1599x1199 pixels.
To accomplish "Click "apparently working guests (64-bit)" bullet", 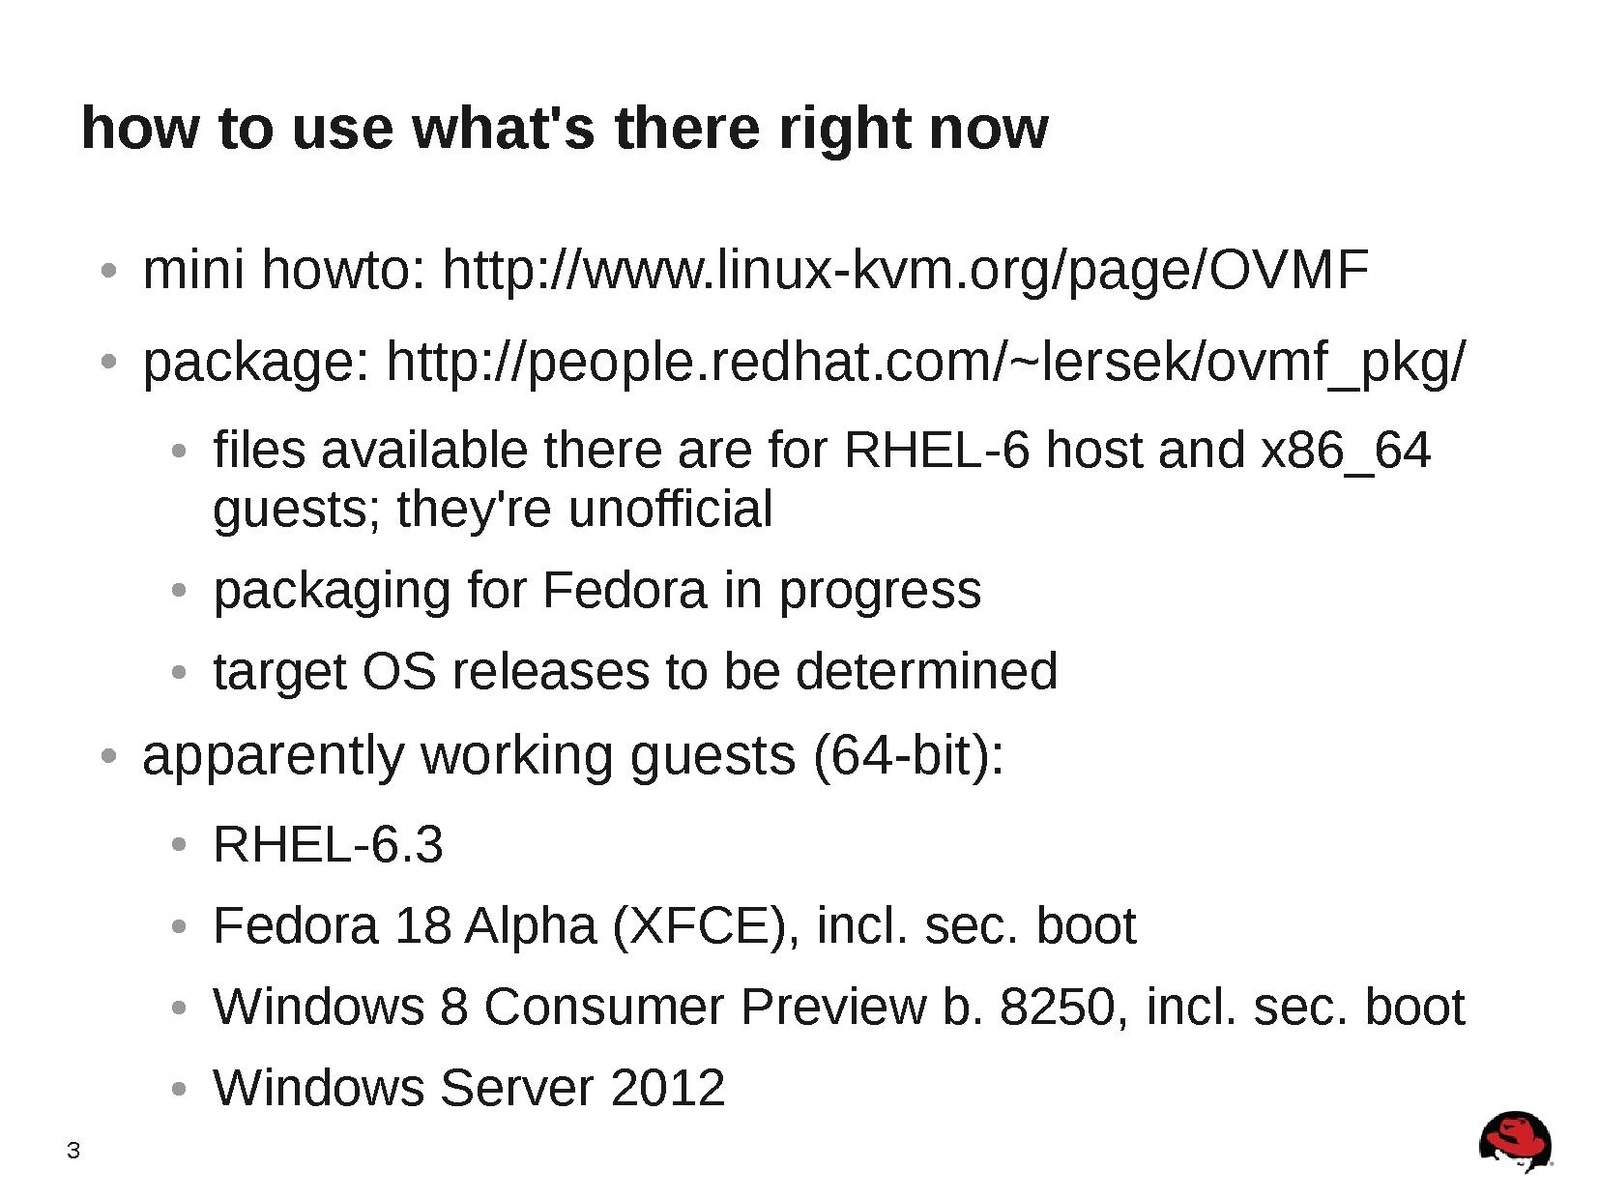I will point(573,755).
